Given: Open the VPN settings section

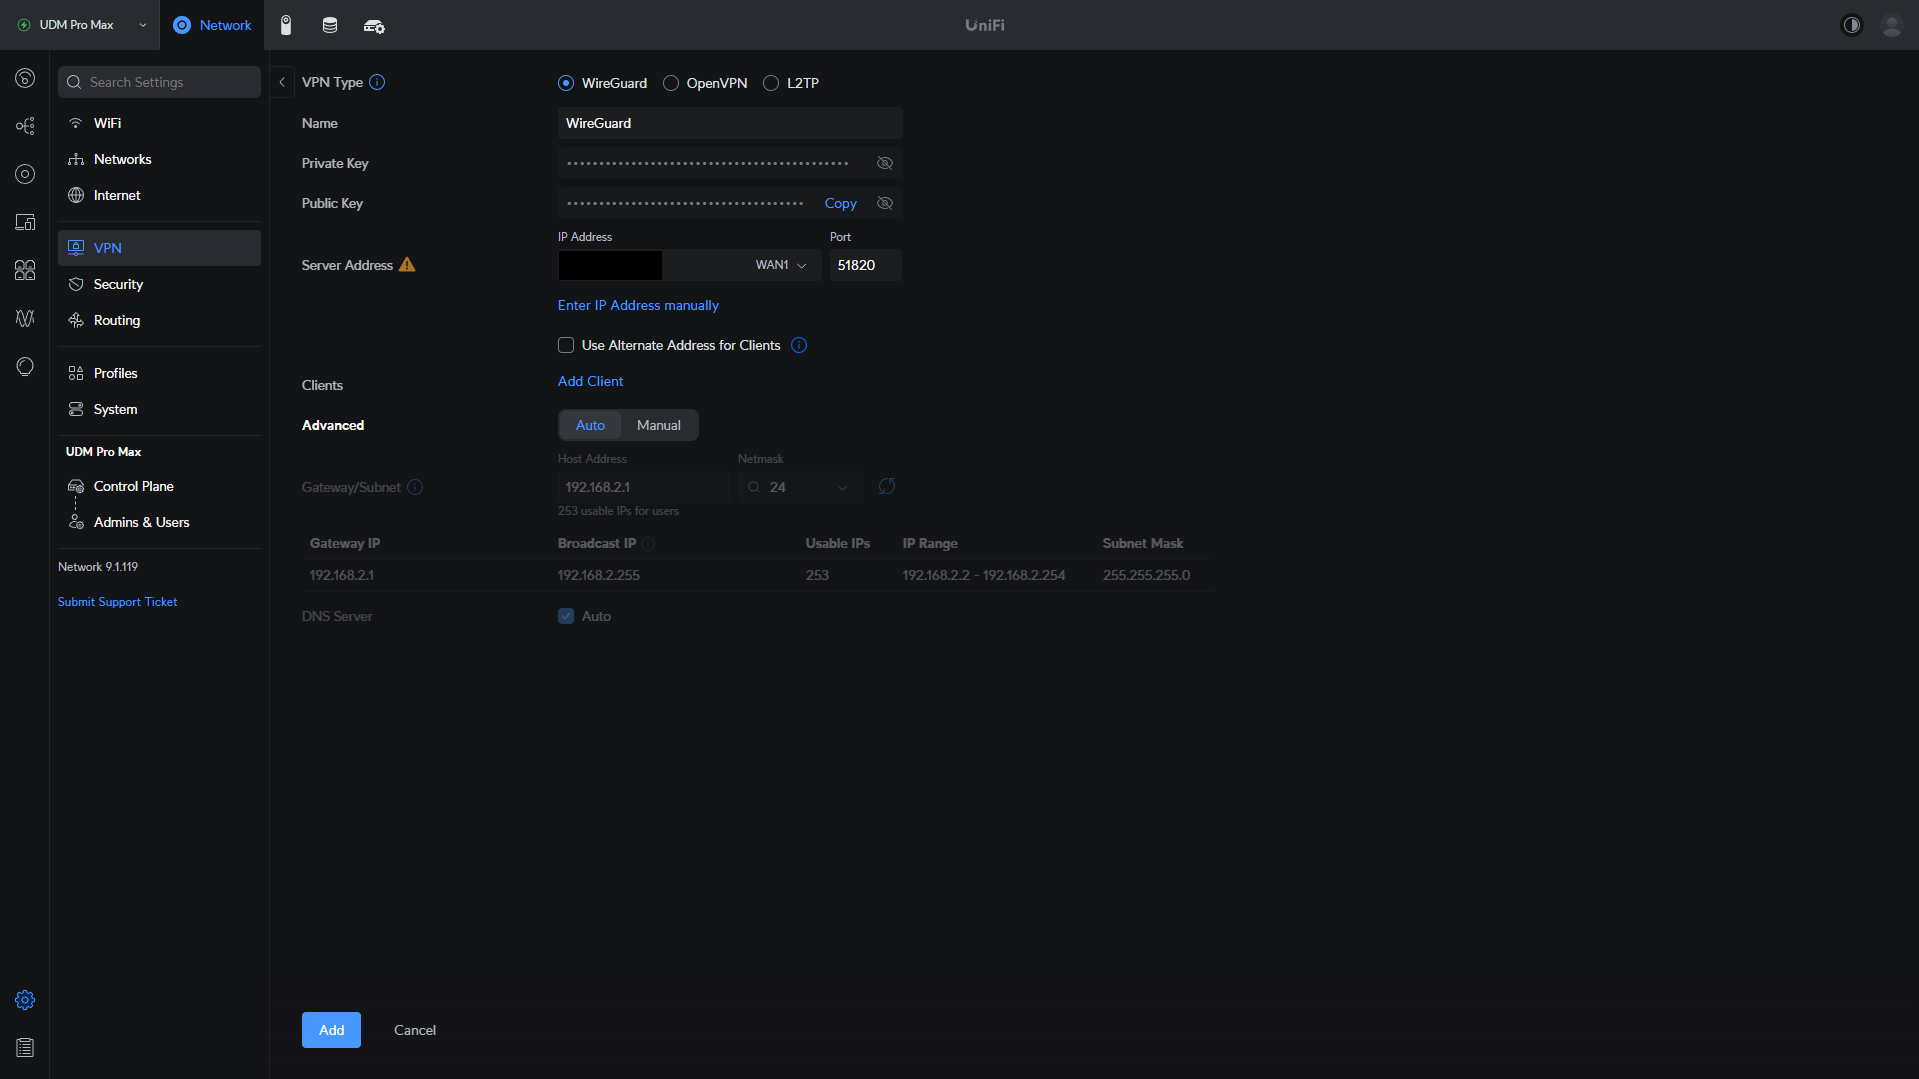Looking at the screenshot, I should [x=159, y=248].
